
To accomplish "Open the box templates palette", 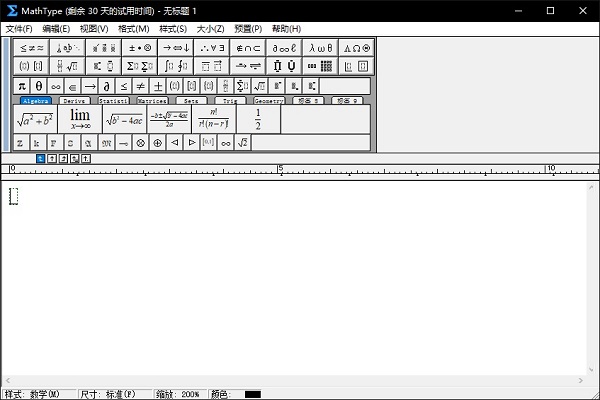I will pos(356,66).
